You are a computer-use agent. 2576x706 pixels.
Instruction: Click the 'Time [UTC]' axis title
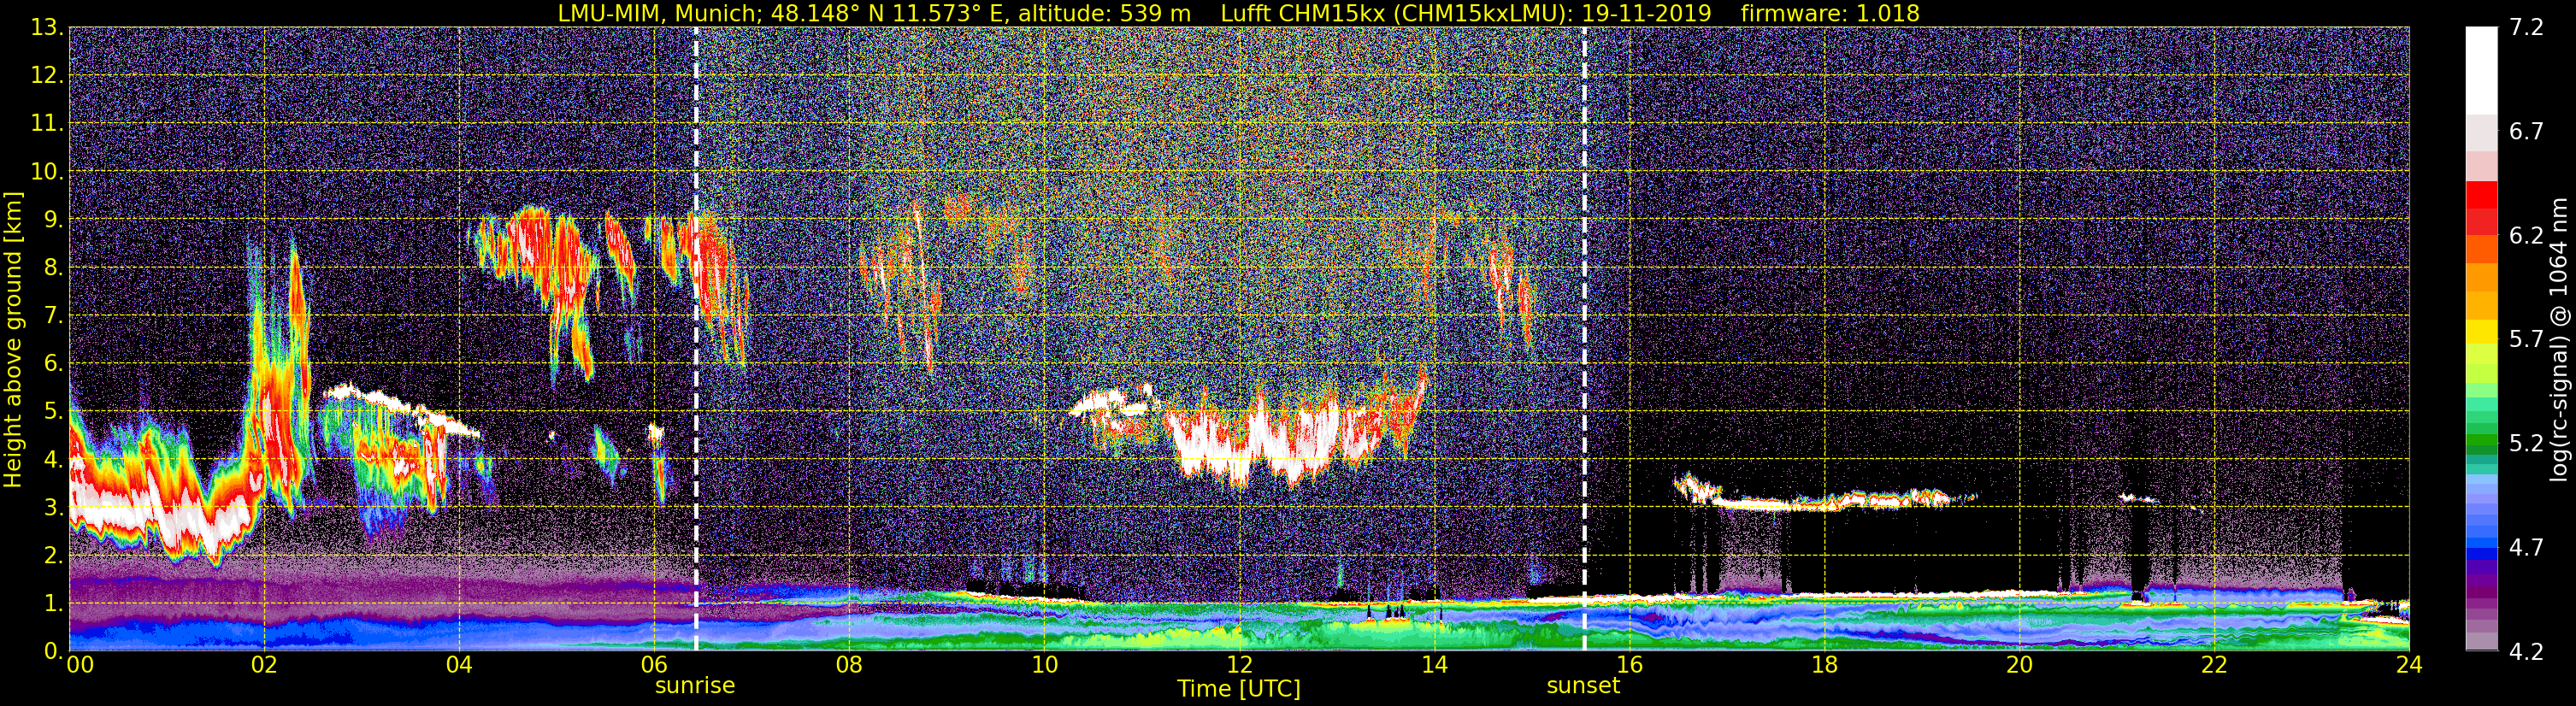[1239, 689]
